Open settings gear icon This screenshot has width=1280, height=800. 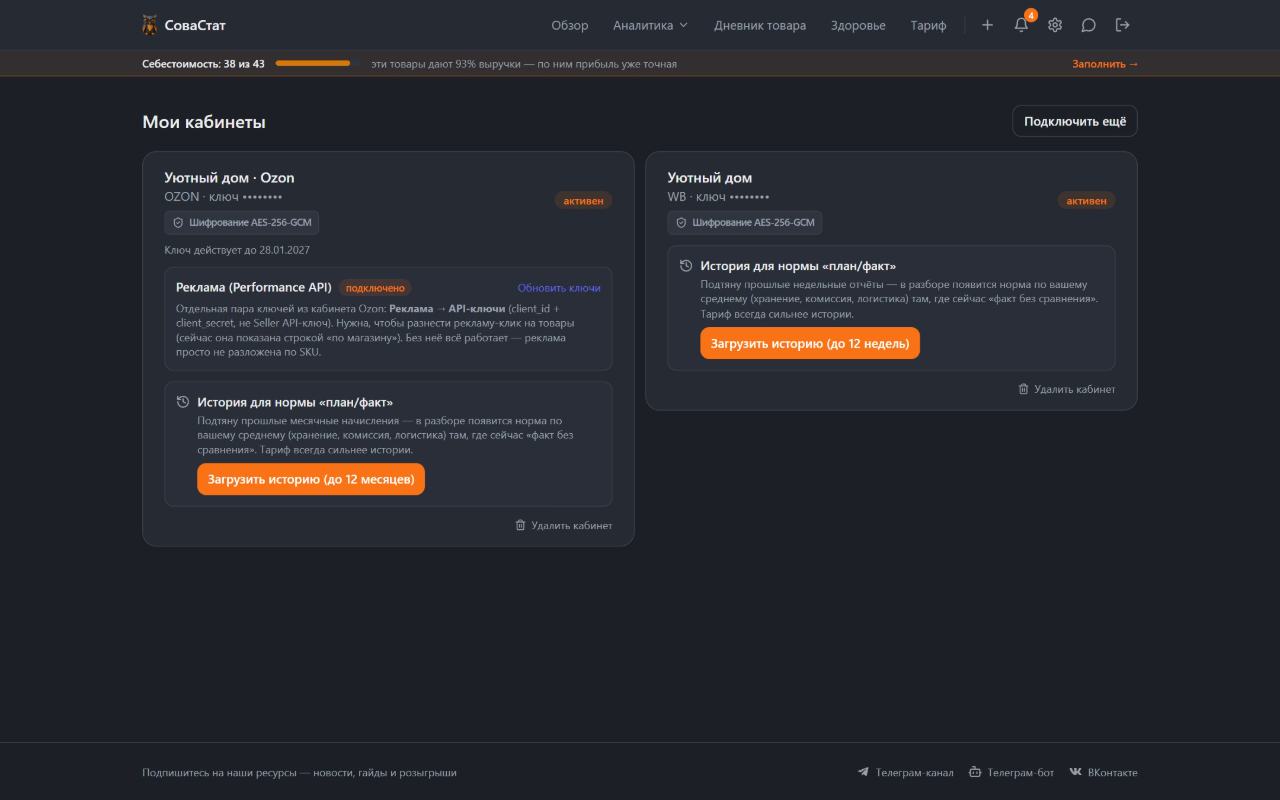[1055, 25]
